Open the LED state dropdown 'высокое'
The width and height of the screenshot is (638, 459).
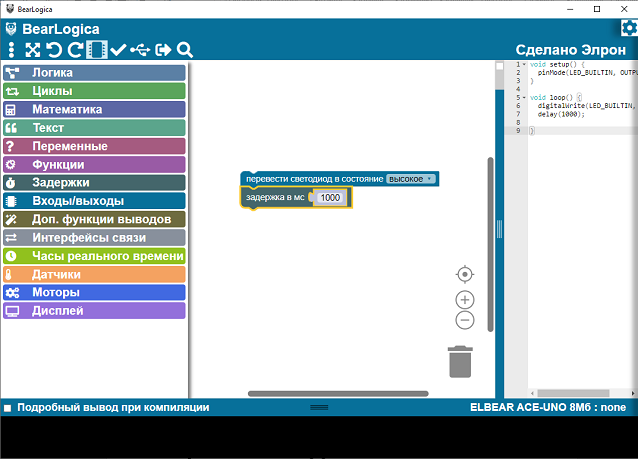[411, 179]
